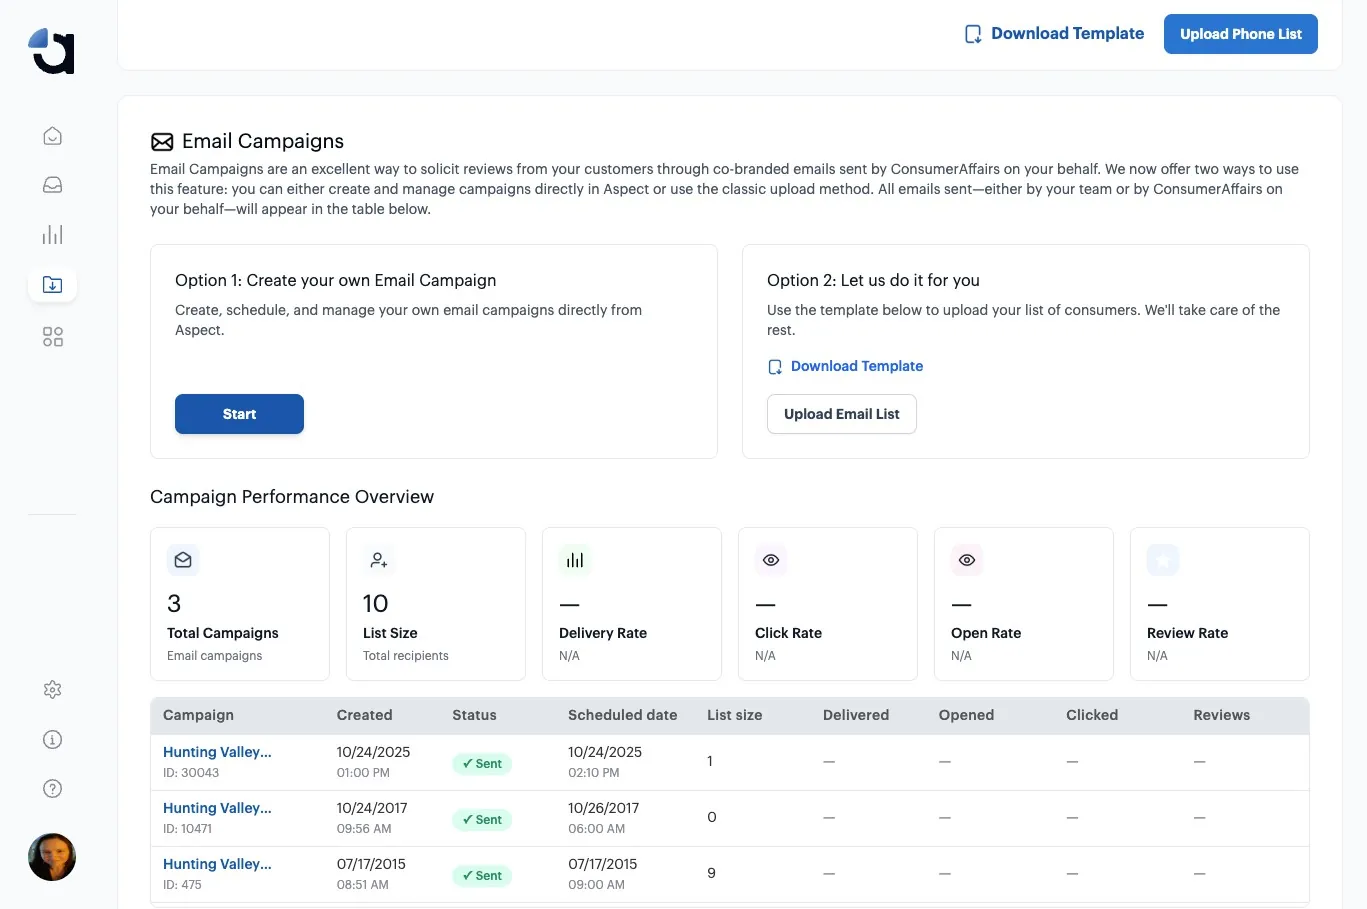Click the Campaign column header
The image size is (1367, 909).
click(198, 715)
